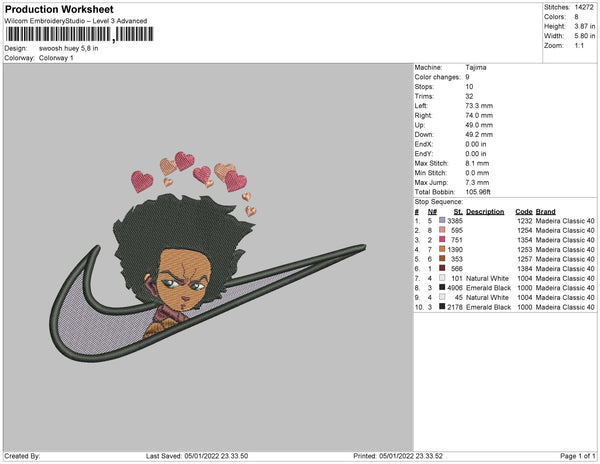The height and width of the screenshot is (464, 600).
Task: Click stitch count '4906' in row 8
Action: pos(455,288)
